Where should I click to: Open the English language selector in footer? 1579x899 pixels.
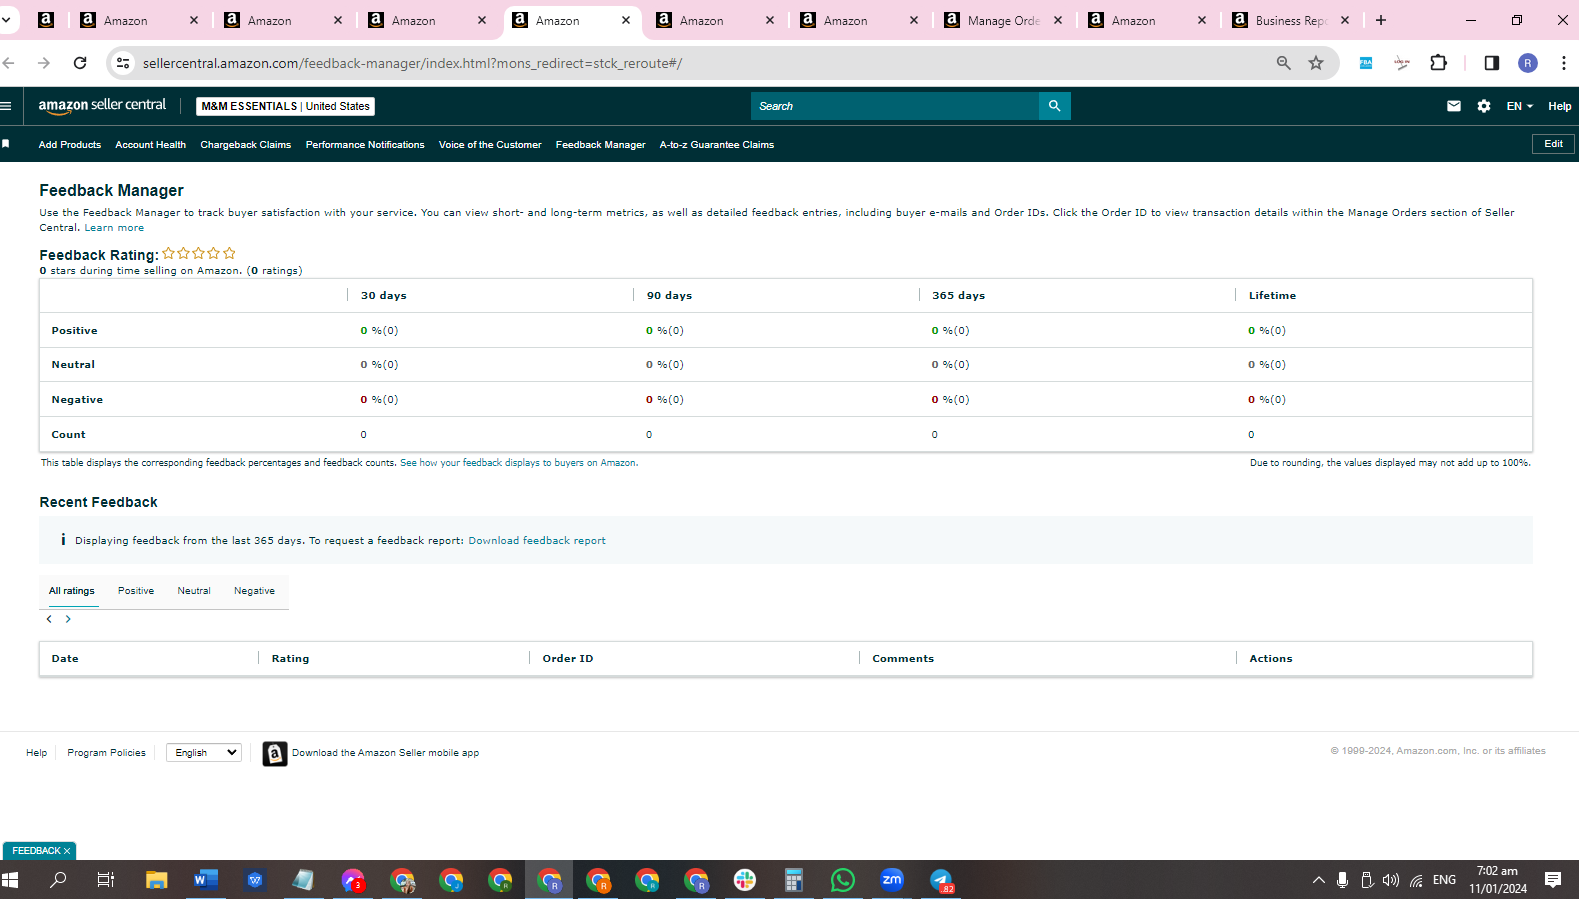(x=204, y=752)
